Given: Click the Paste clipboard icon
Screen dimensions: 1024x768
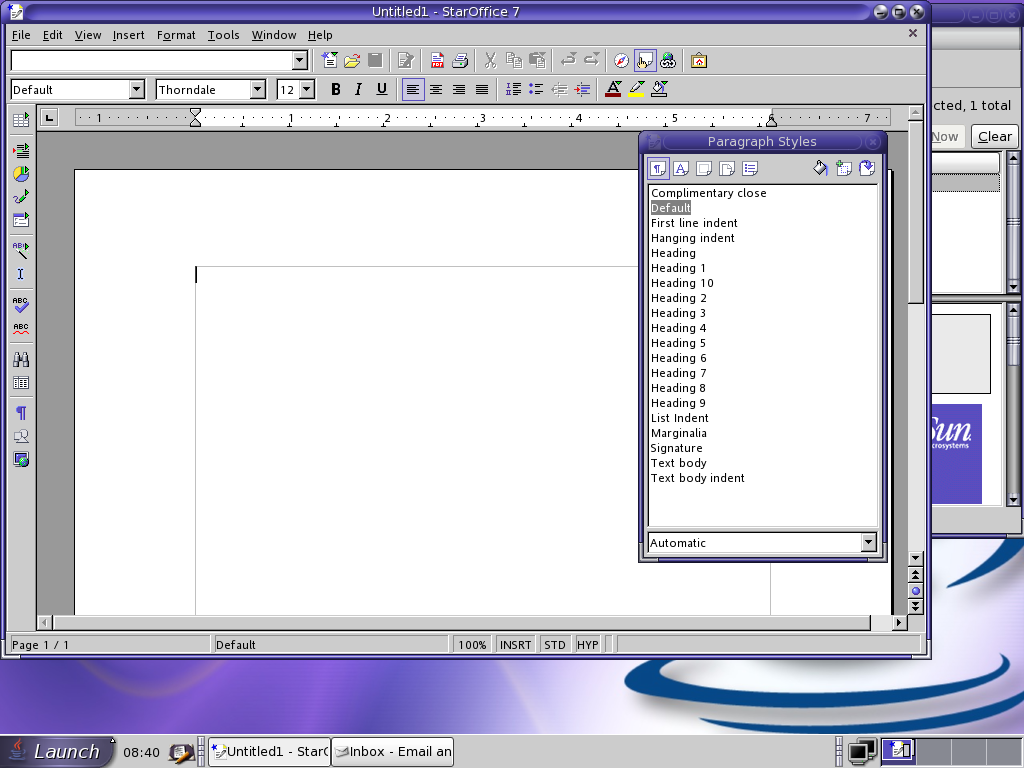Looking at the screenshot, I should [x=537, y=61].
